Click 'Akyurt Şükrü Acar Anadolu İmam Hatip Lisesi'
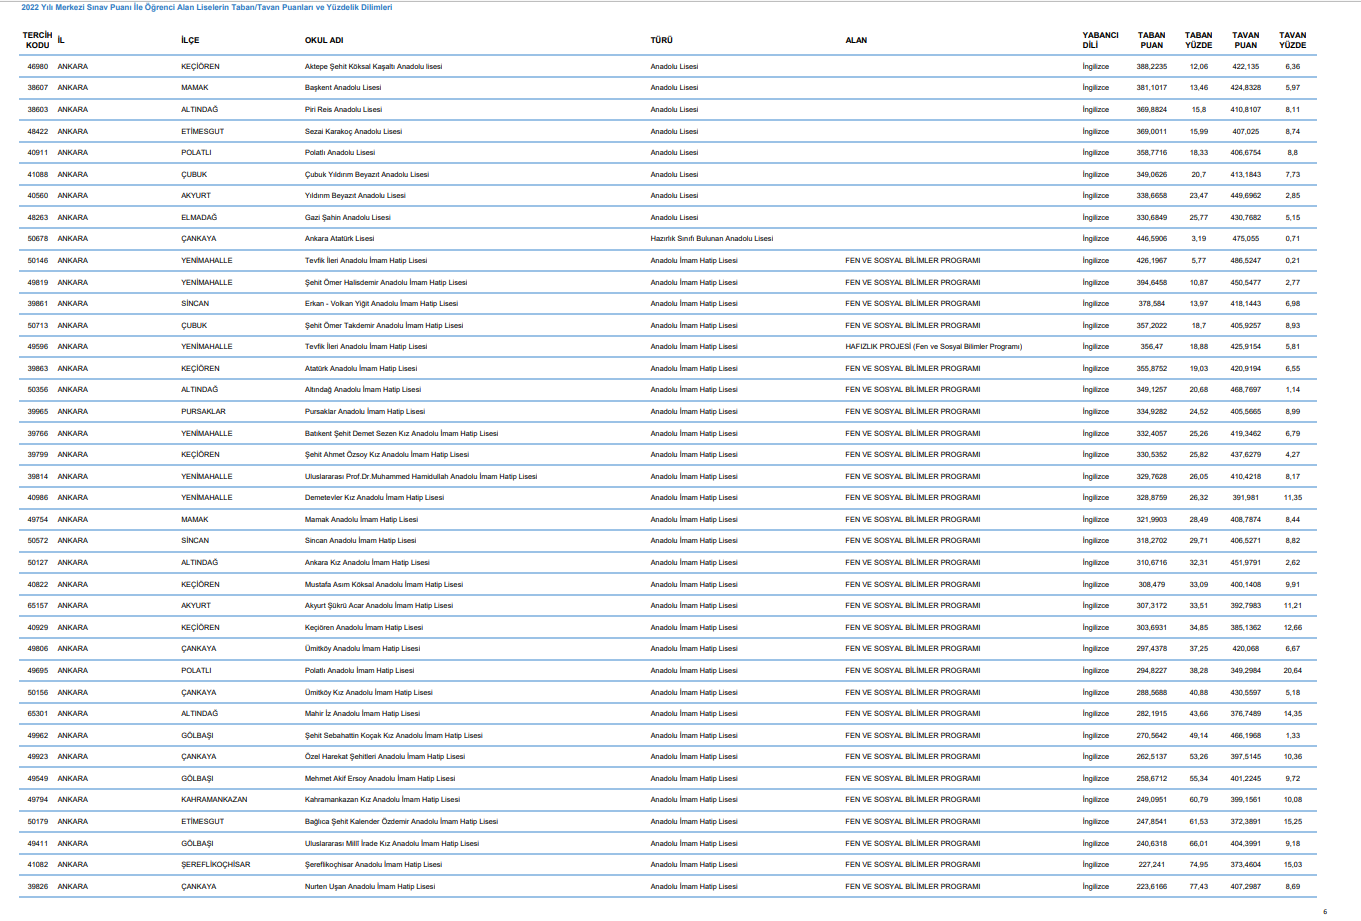 [379, 606]
